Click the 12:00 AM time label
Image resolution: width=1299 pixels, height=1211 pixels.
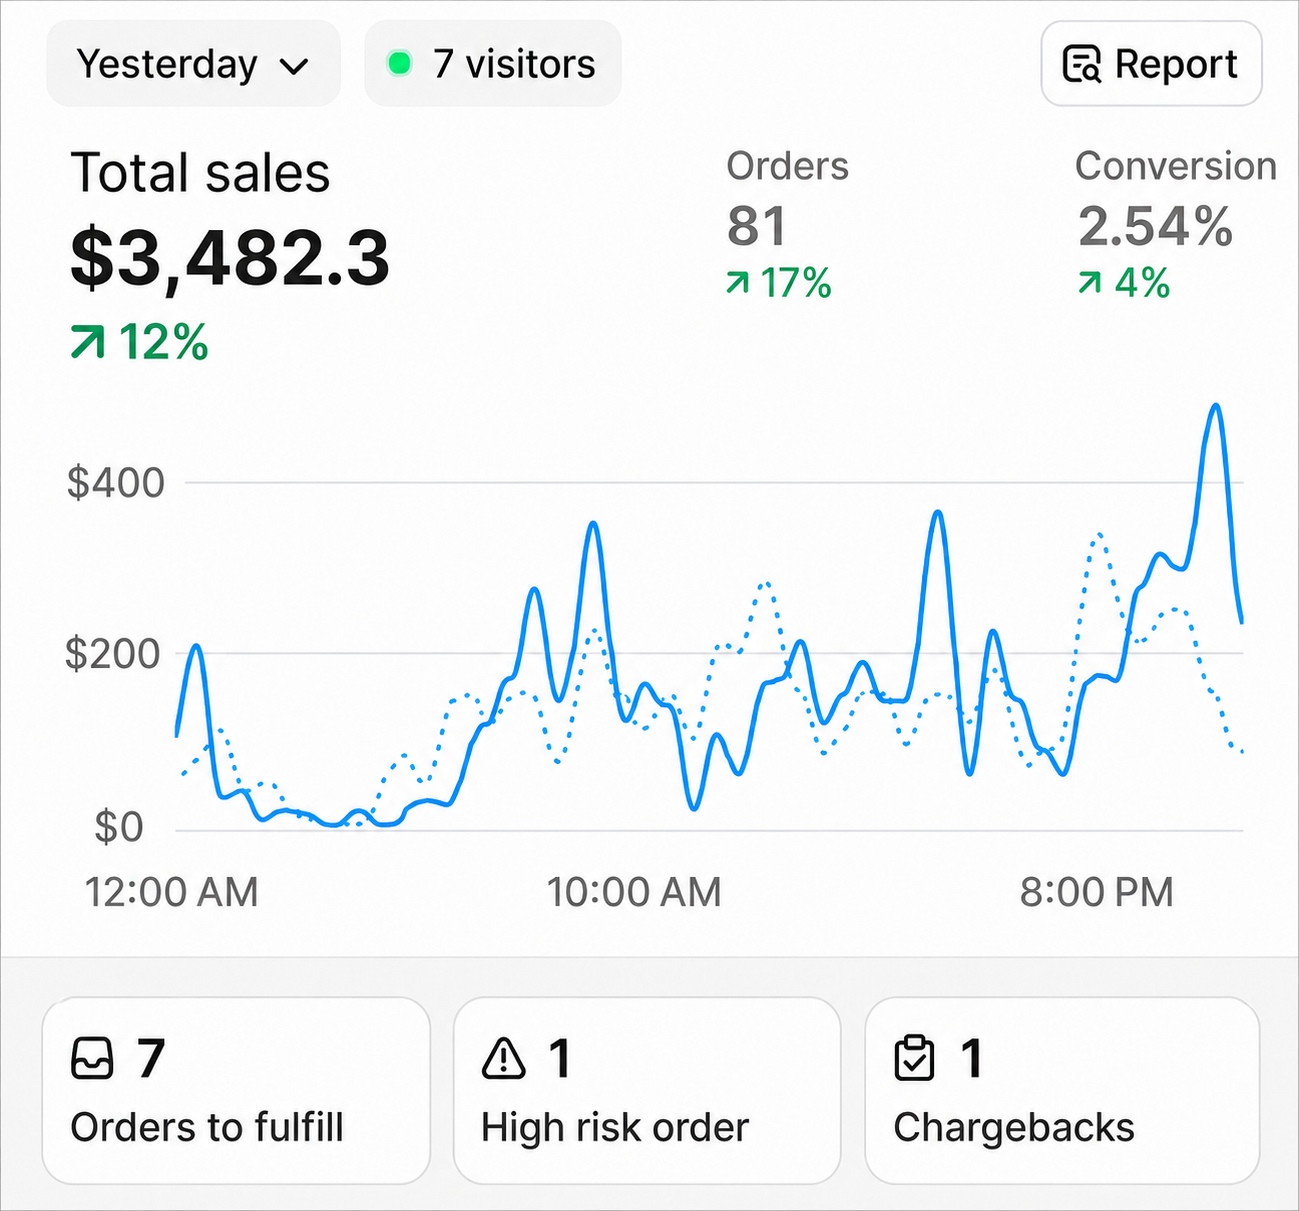click(x=172, y=892)
